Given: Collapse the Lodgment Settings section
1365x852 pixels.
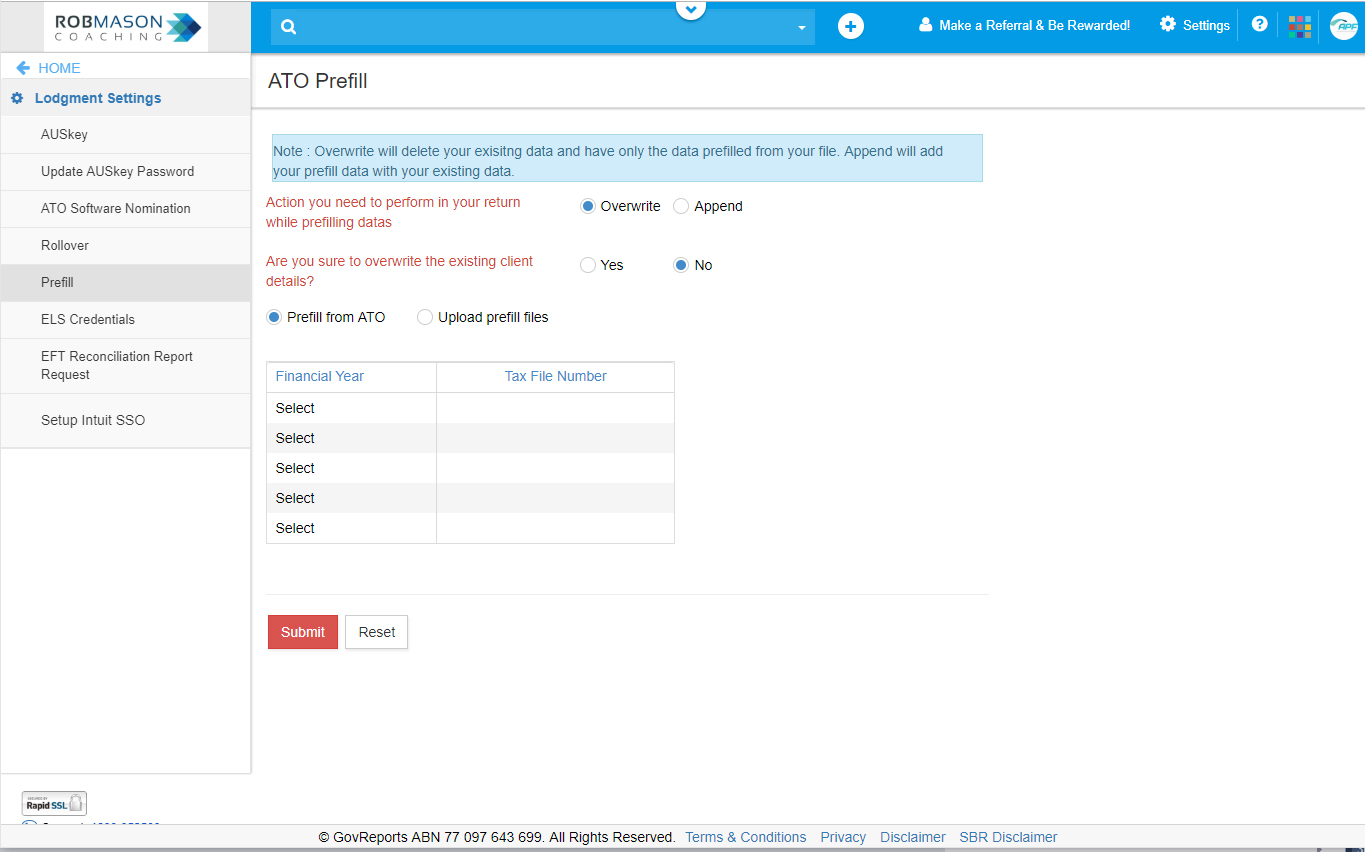Looking at the screenshot, I should click(98, 98).
